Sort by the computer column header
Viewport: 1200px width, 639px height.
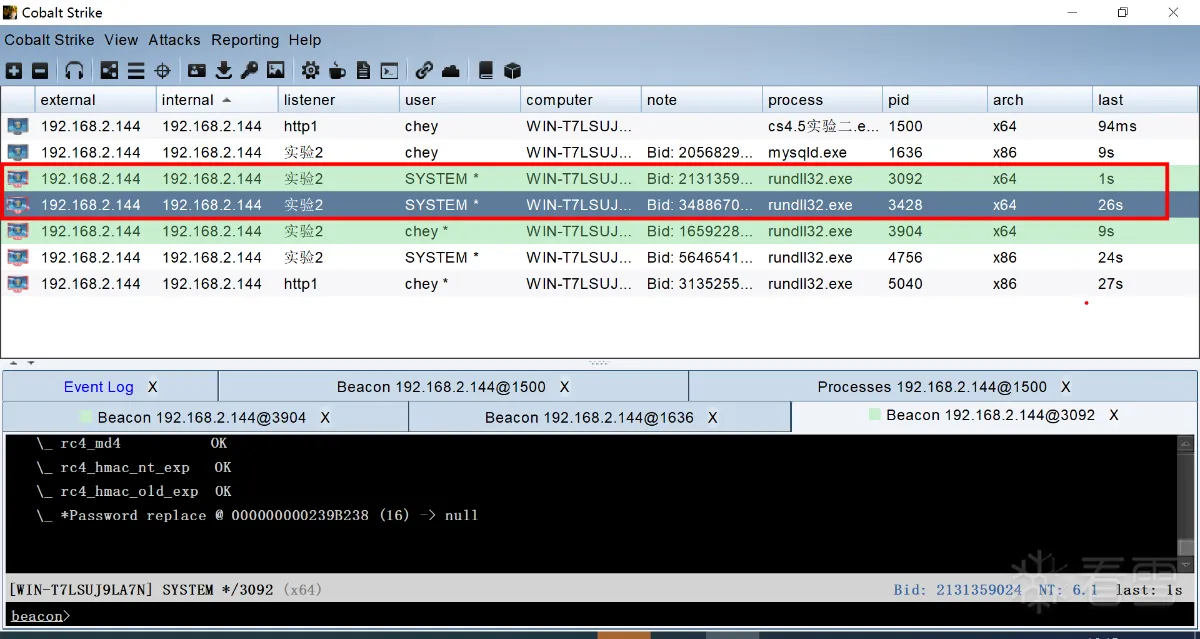coord(580,100)
